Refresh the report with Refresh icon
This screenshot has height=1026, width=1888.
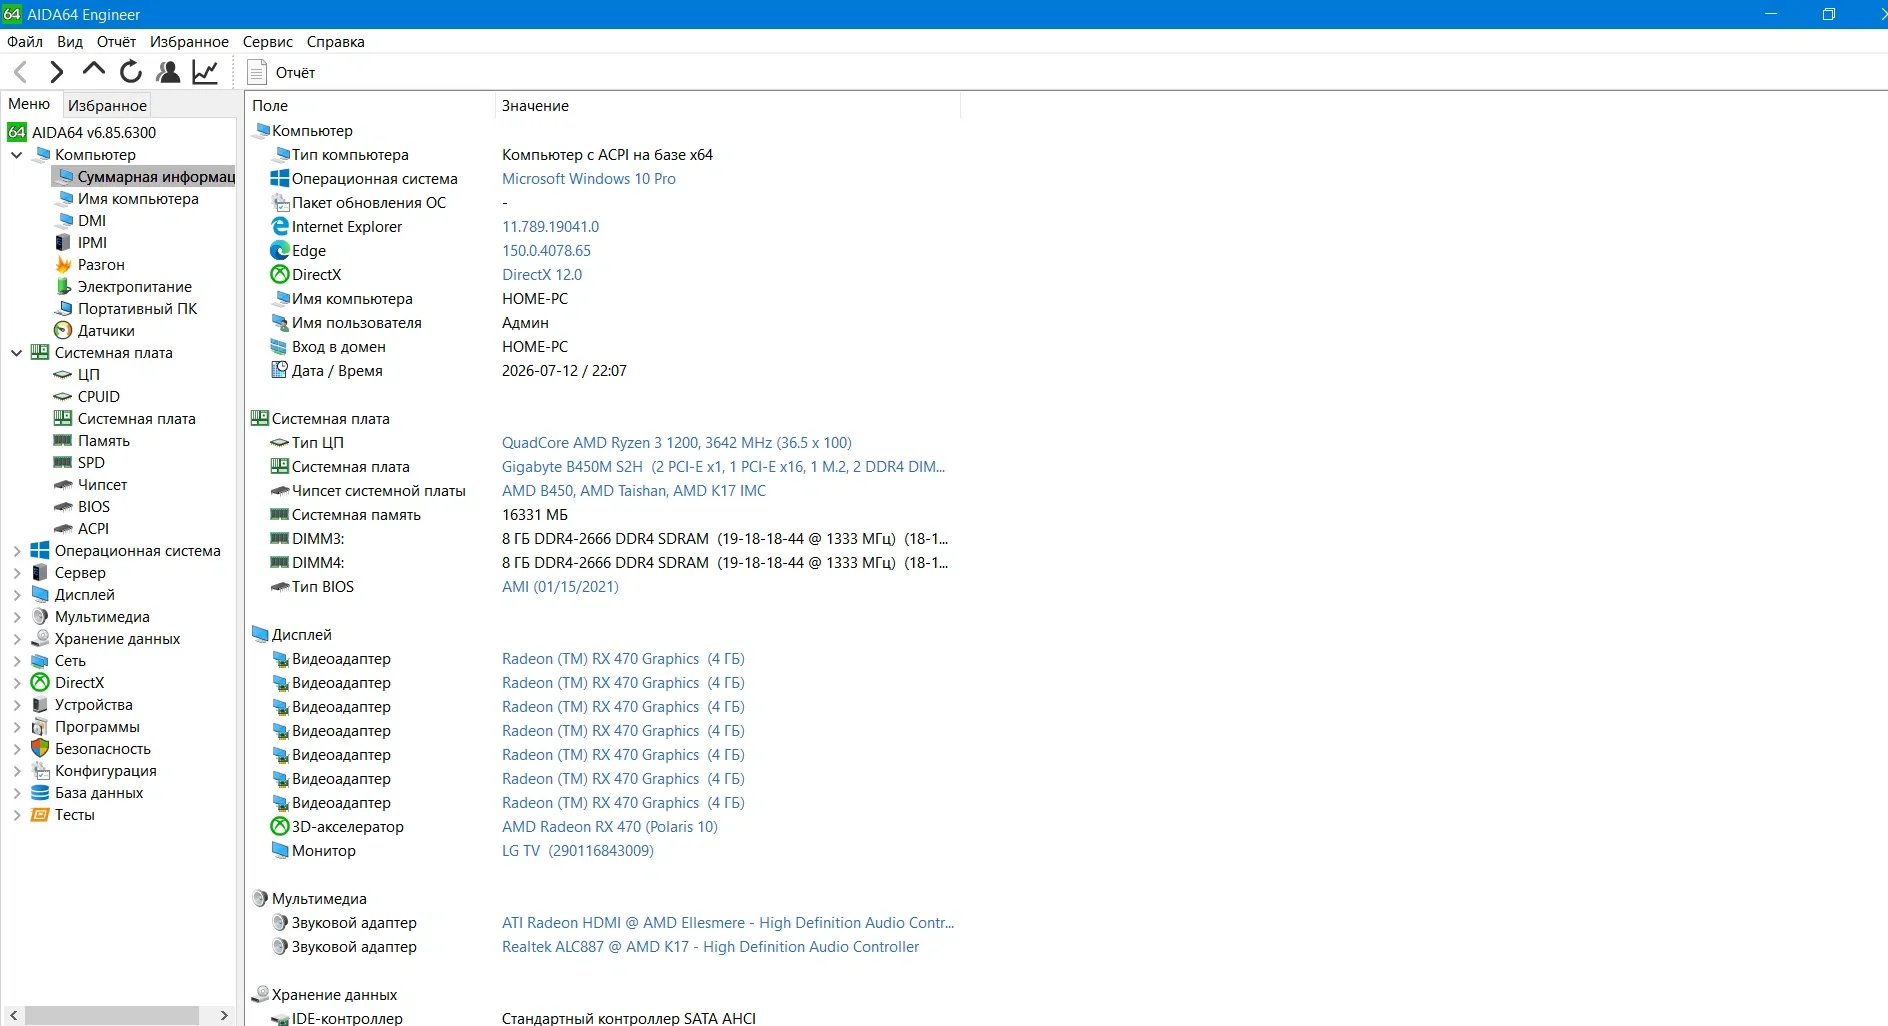click(x=131, y=72)
